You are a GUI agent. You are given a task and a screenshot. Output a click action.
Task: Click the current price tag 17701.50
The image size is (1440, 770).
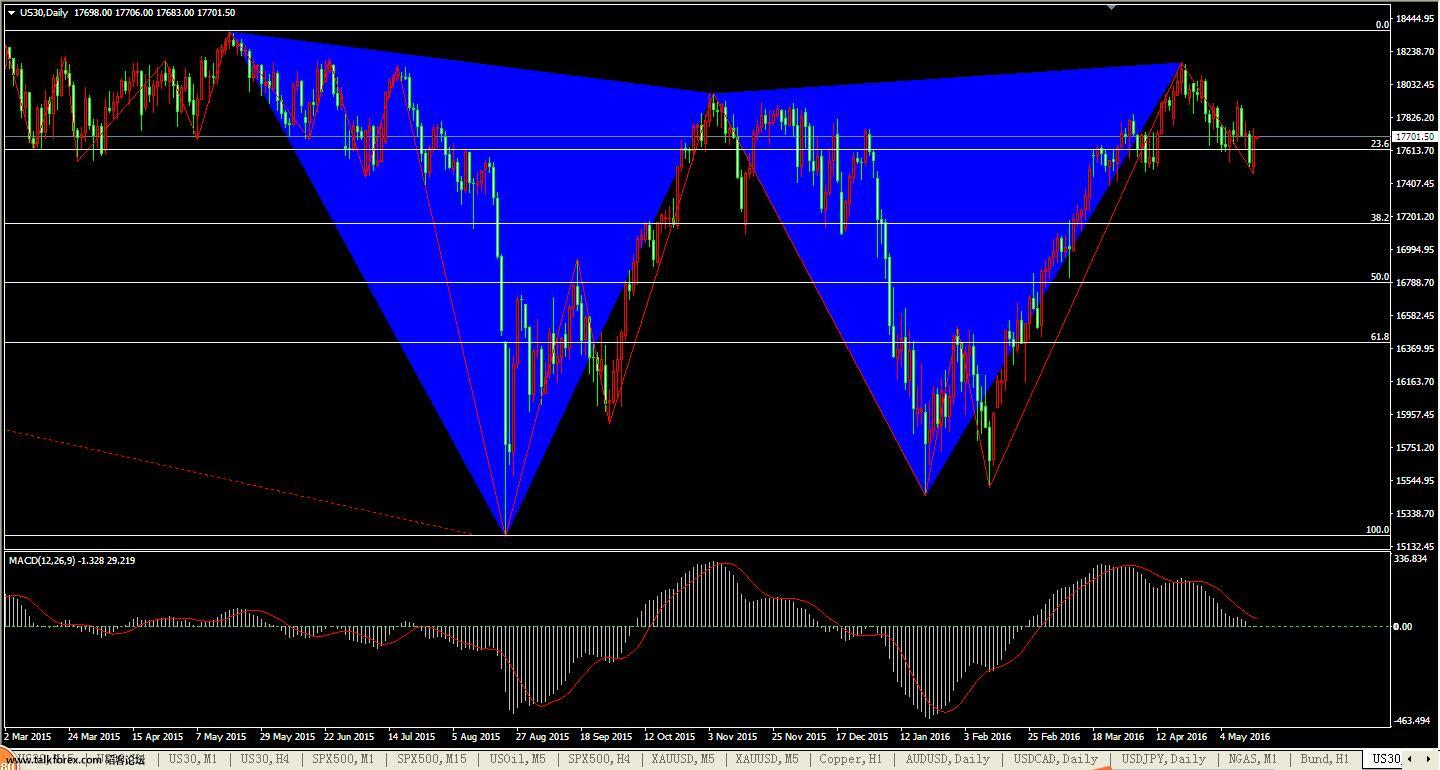(x=1414, y=136)
